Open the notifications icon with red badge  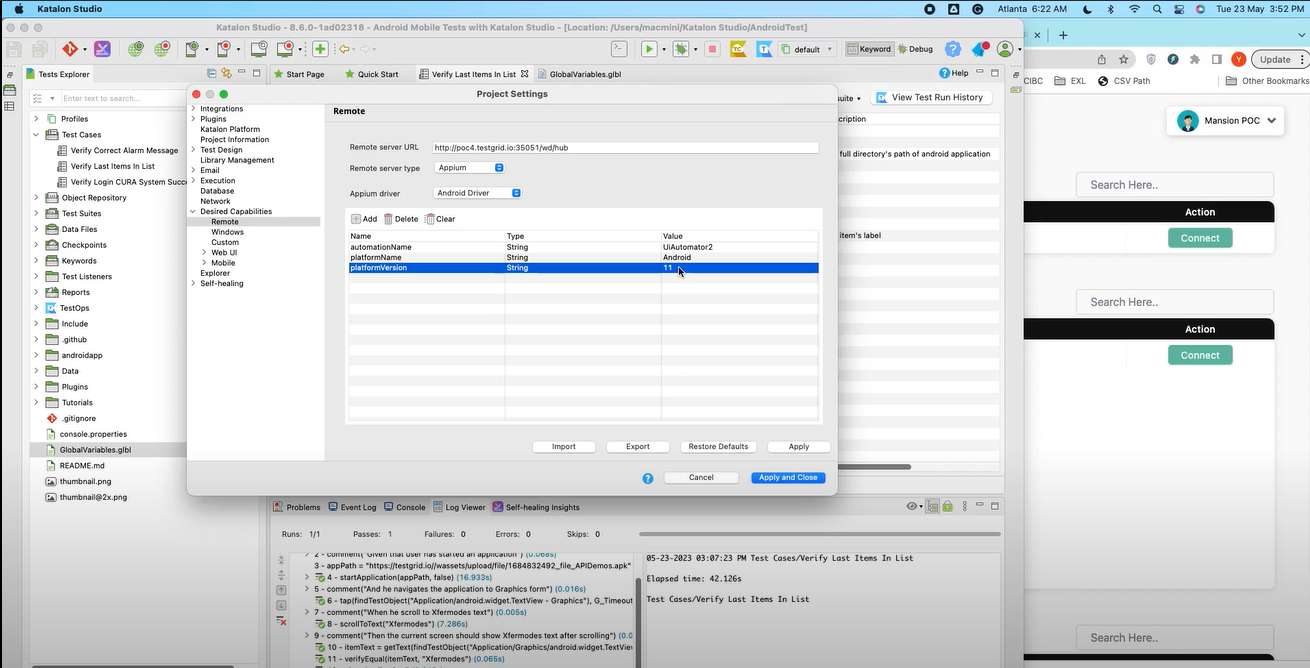click(979, 49)
